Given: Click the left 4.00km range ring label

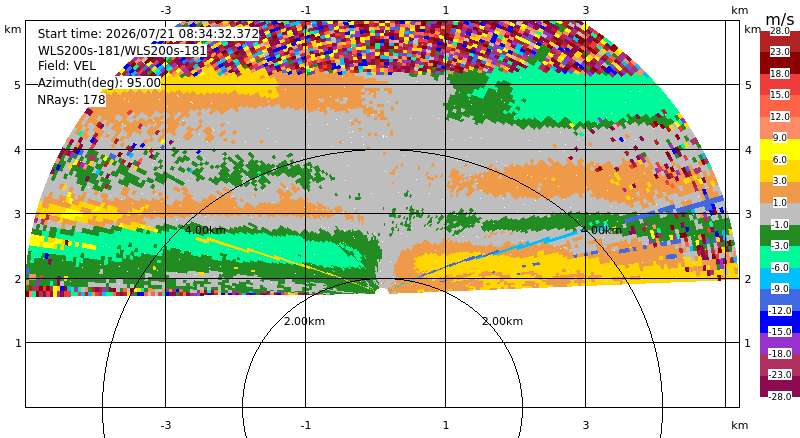Looking at the screenshot, I should click(205, 230).
